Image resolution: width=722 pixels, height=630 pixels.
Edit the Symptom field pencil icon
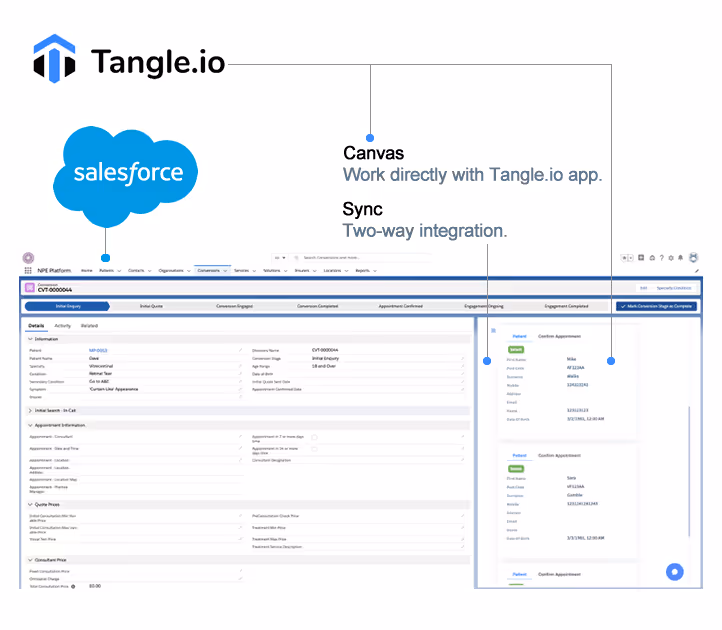point(240,389)
